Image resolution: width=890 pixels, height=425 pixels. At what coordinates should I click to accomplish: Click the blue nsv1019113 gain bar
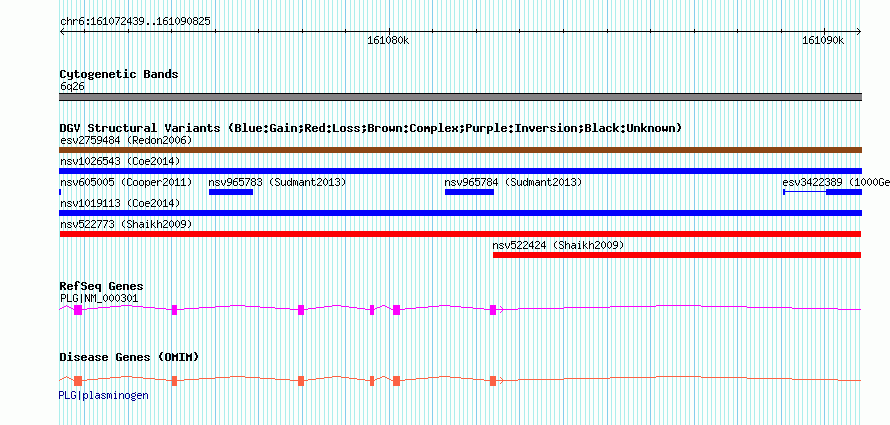click(x=460, y=213)
